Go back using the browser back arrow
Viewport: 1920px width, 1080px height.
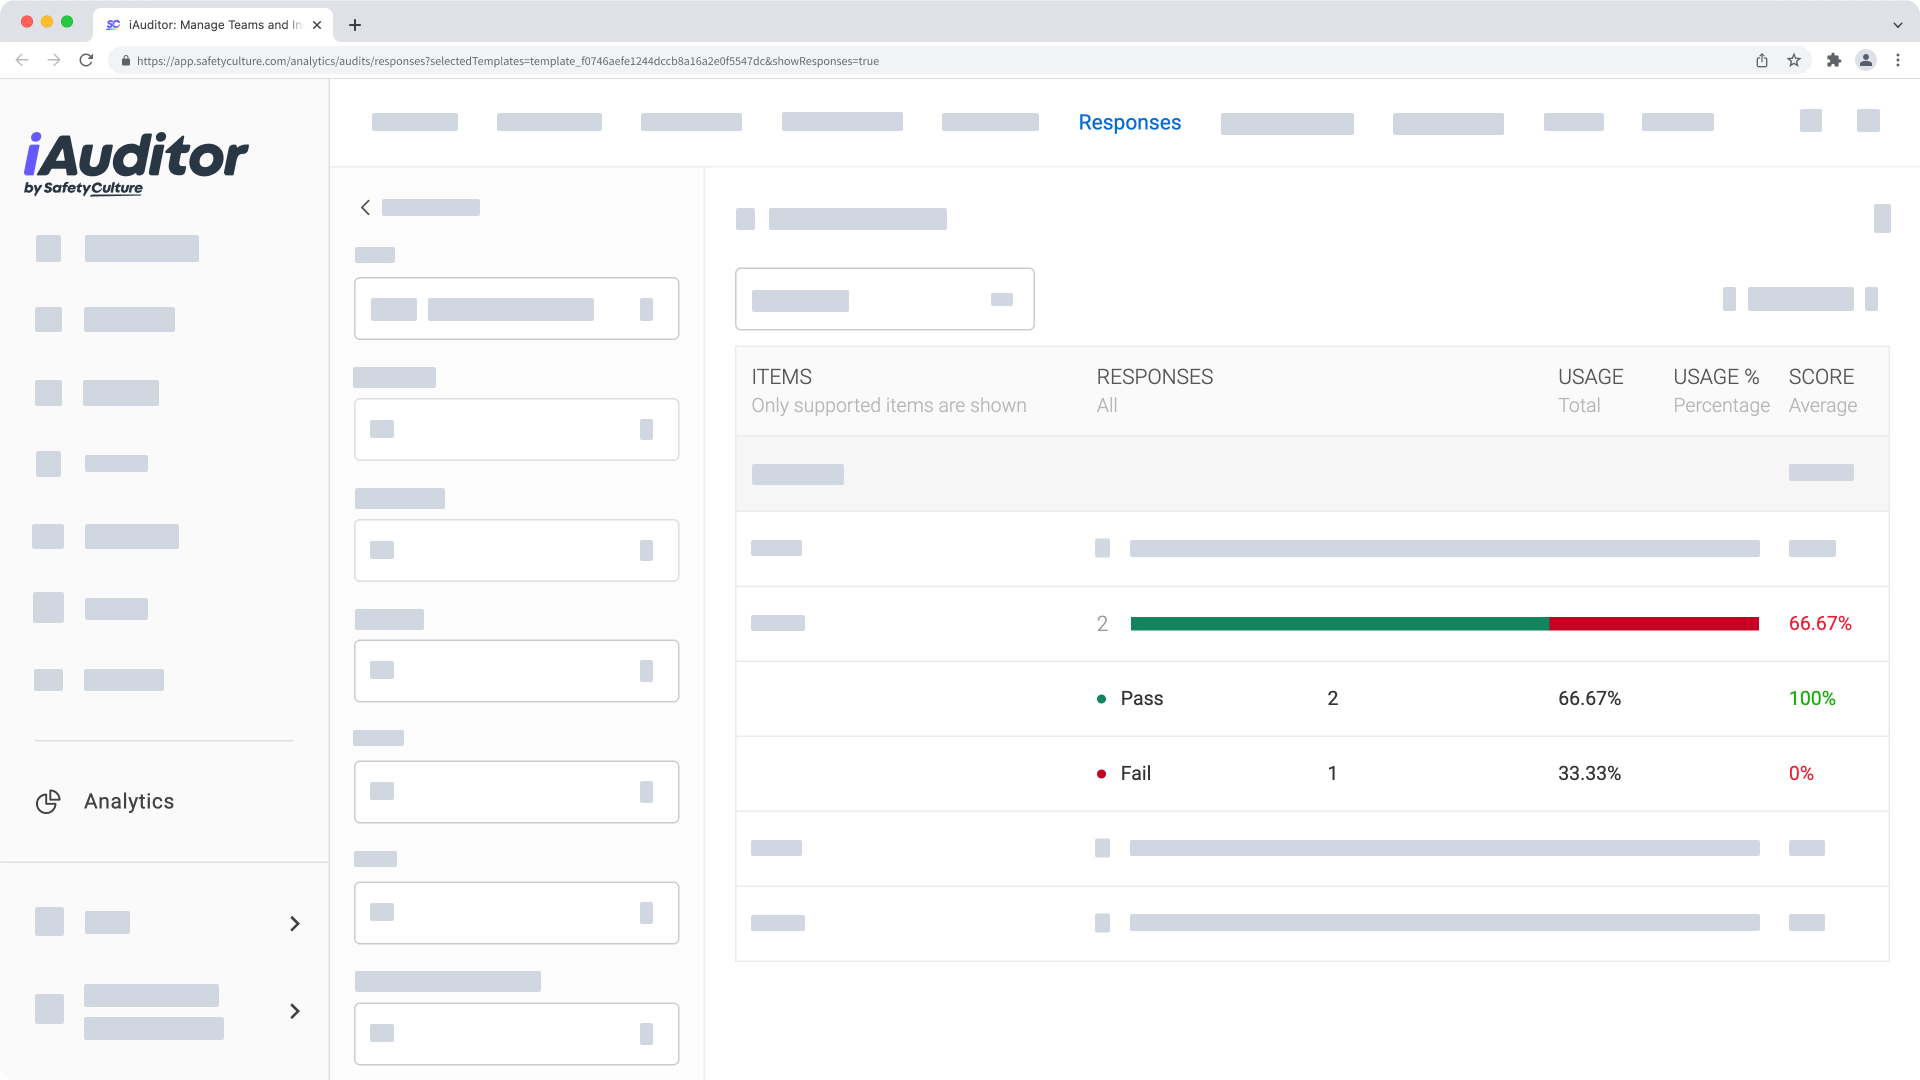[22, 60]
